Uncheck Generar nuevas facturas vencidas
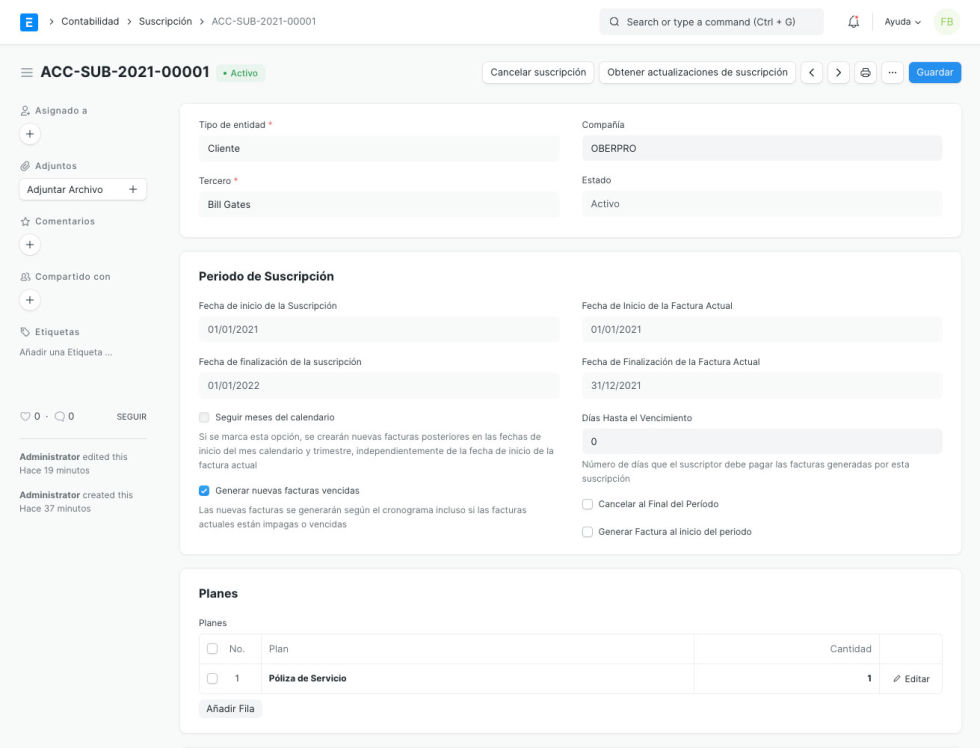The width and height of the screenshot is (980, 748). [204, 491]
